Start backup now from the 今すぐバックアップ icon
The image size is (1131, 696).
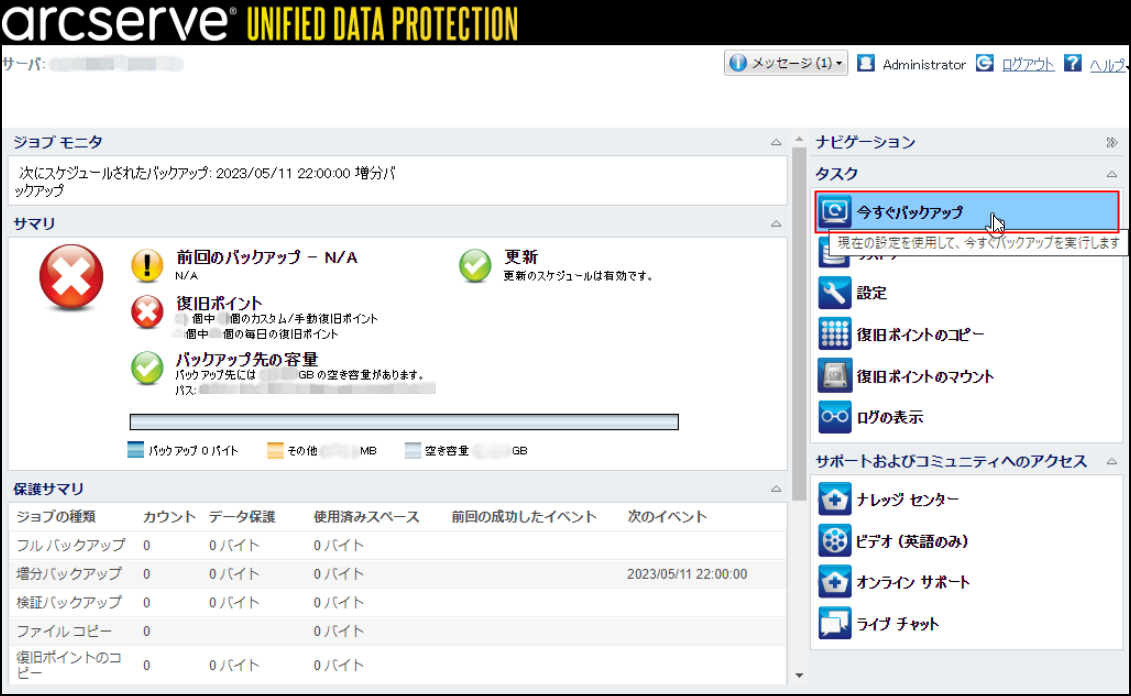coord(835,211)
